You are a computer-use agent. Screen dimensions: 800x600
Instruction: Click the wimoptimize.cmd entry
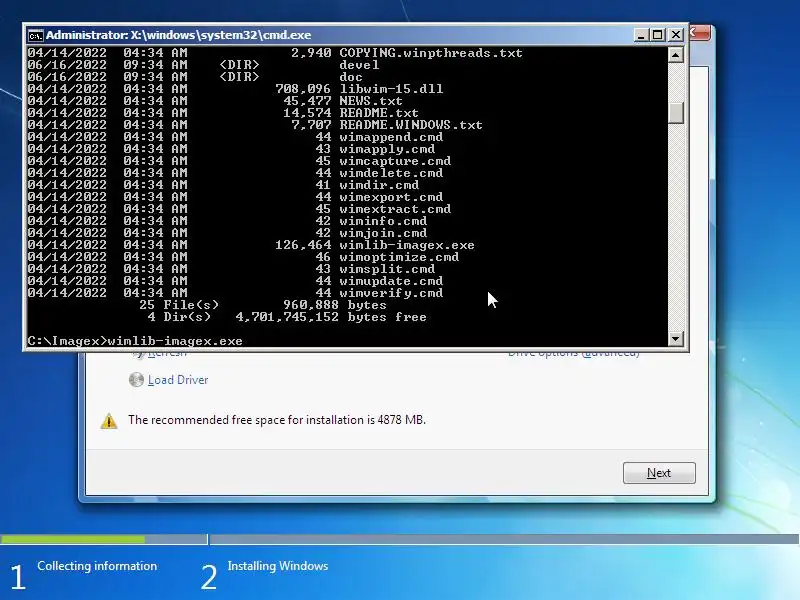click(399, 257)
